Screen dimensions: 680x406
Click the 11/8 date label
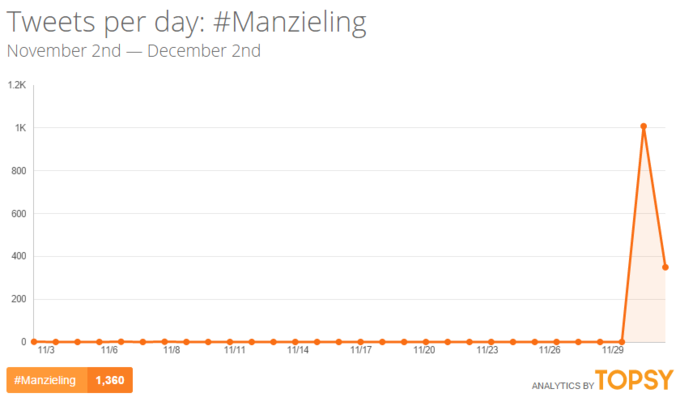[x=171, y=351]
